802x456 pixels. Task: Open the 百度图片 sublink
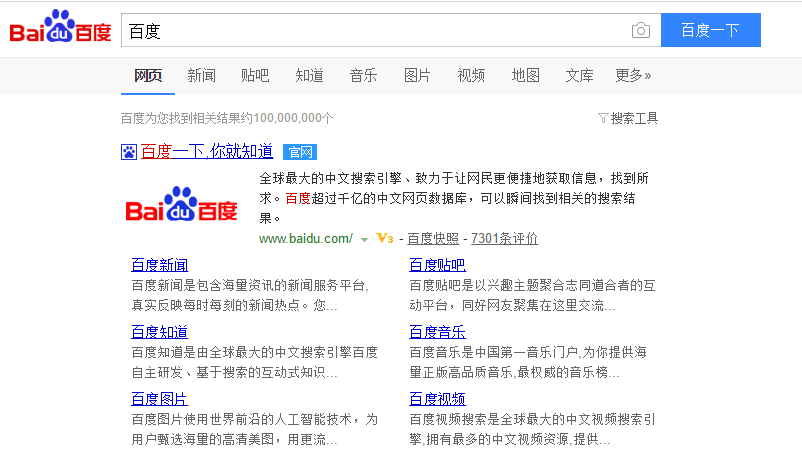click(x=160, y=399)
